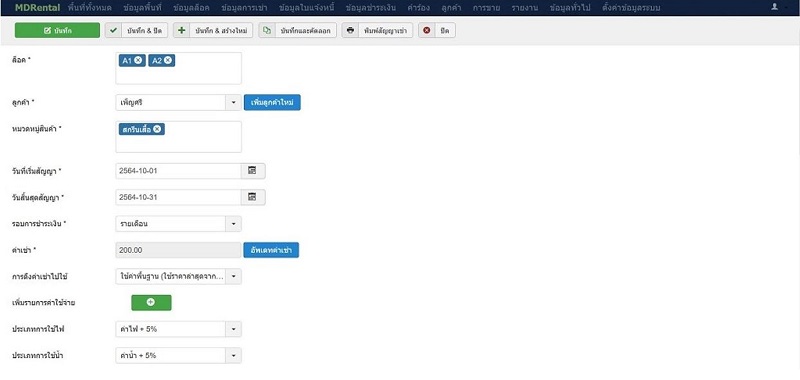Open the ข้อมูลล็อค menu
Viewport: 800px width, 380px height.
point(191,8)
